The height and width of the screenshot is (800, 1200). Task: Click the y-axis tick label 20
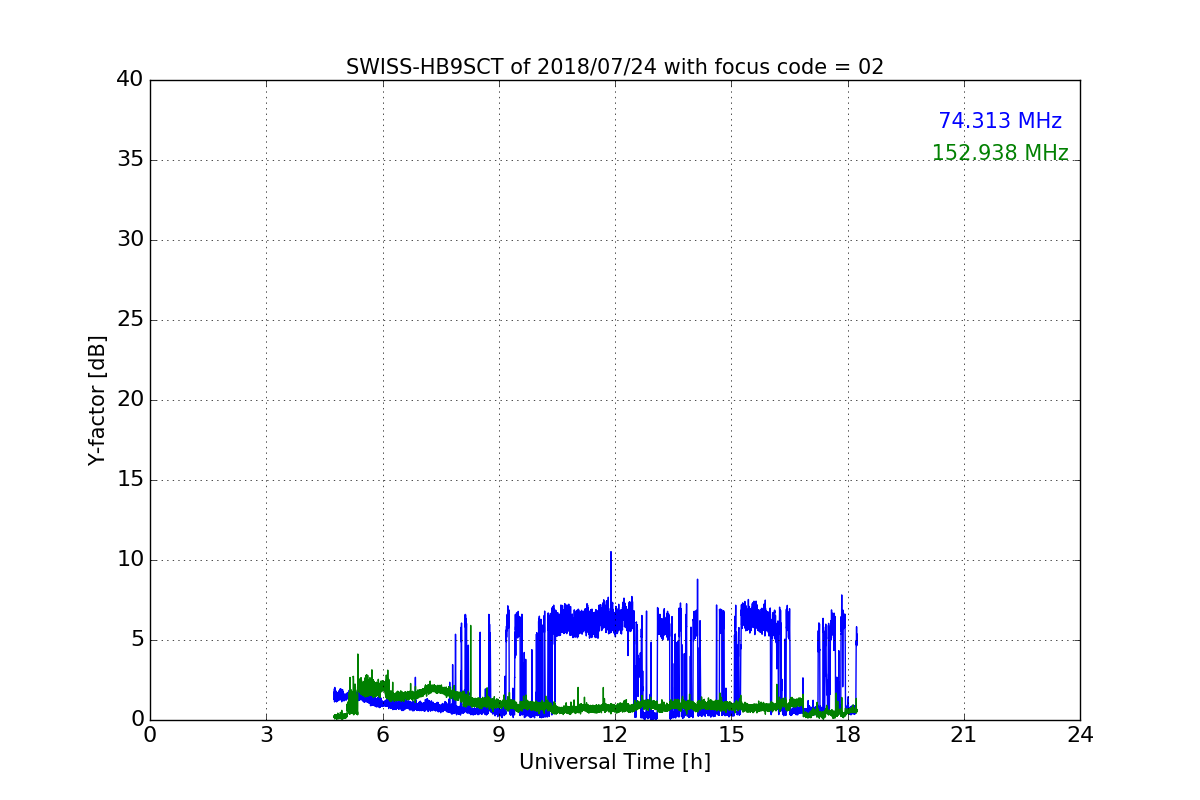click(x=130, y=400)
